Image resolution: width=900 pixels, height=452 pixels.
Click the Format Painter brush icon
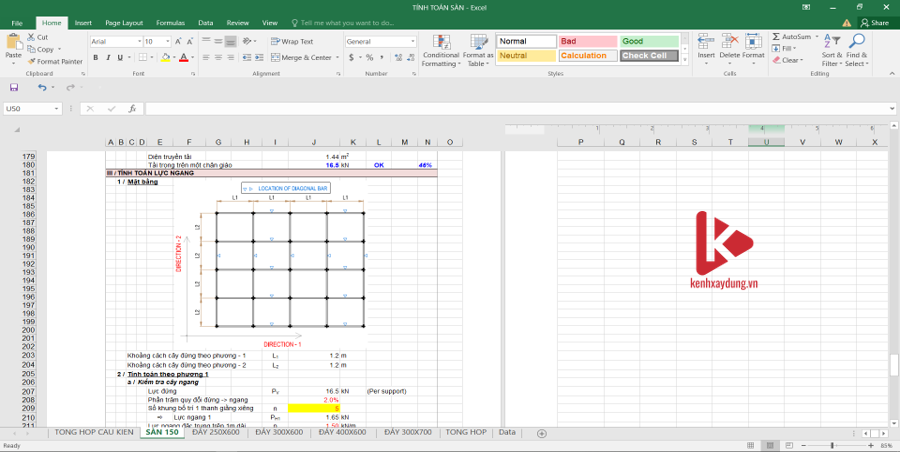point(32,61)
